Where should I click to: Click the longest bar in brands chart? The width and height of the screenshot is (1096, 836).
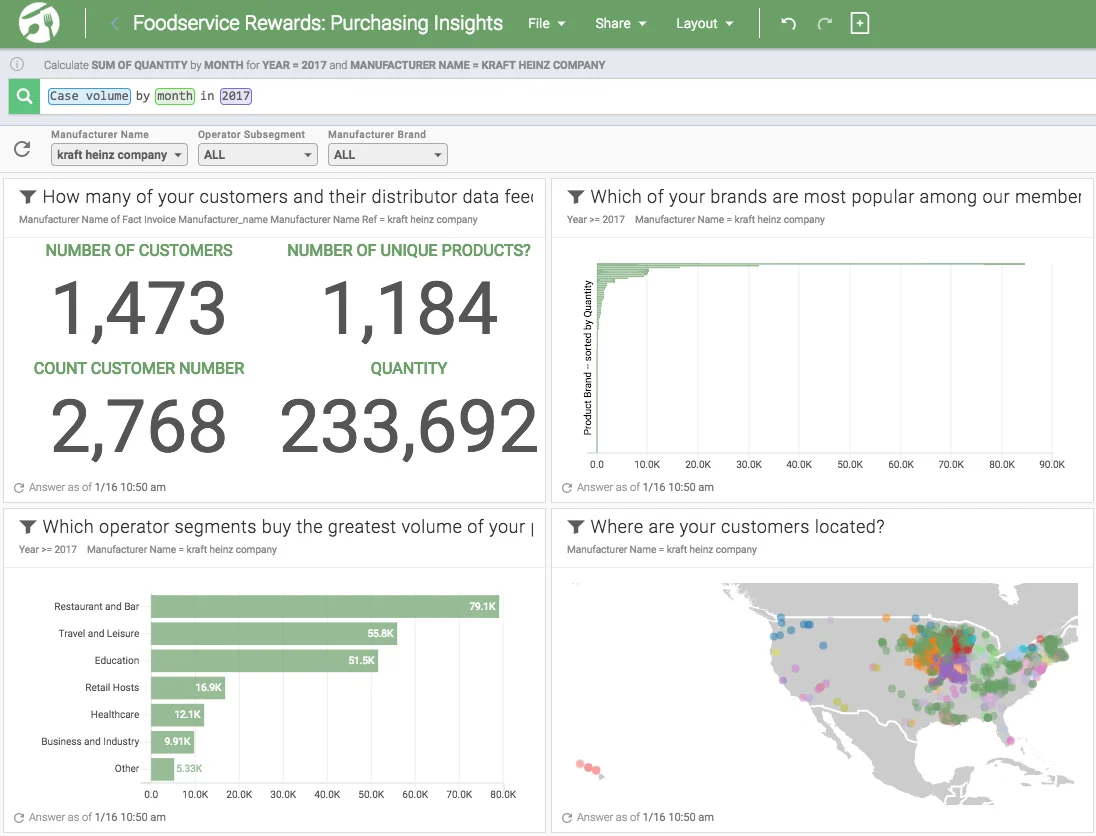811,264
